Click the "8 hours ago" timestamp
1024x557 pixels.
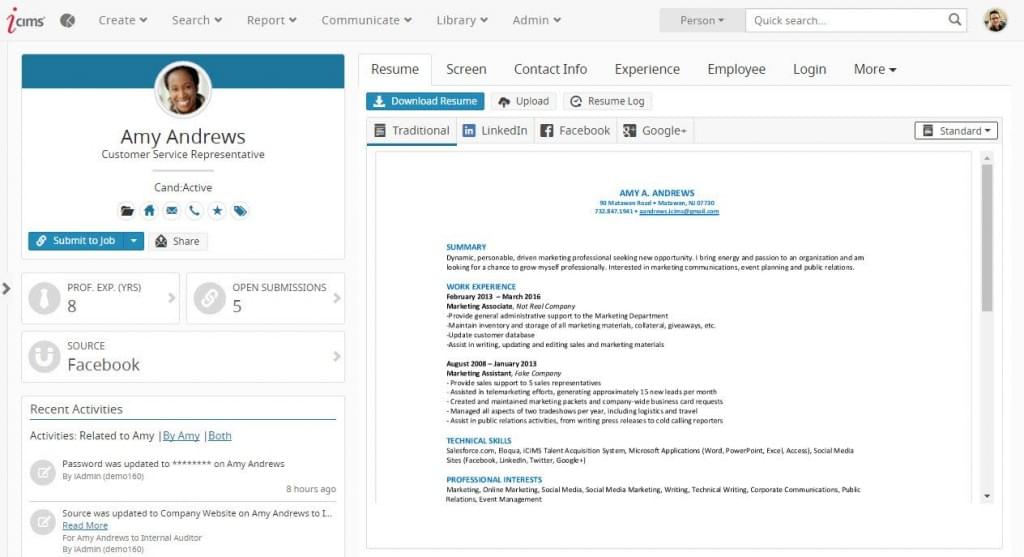(x=311, y=489)
